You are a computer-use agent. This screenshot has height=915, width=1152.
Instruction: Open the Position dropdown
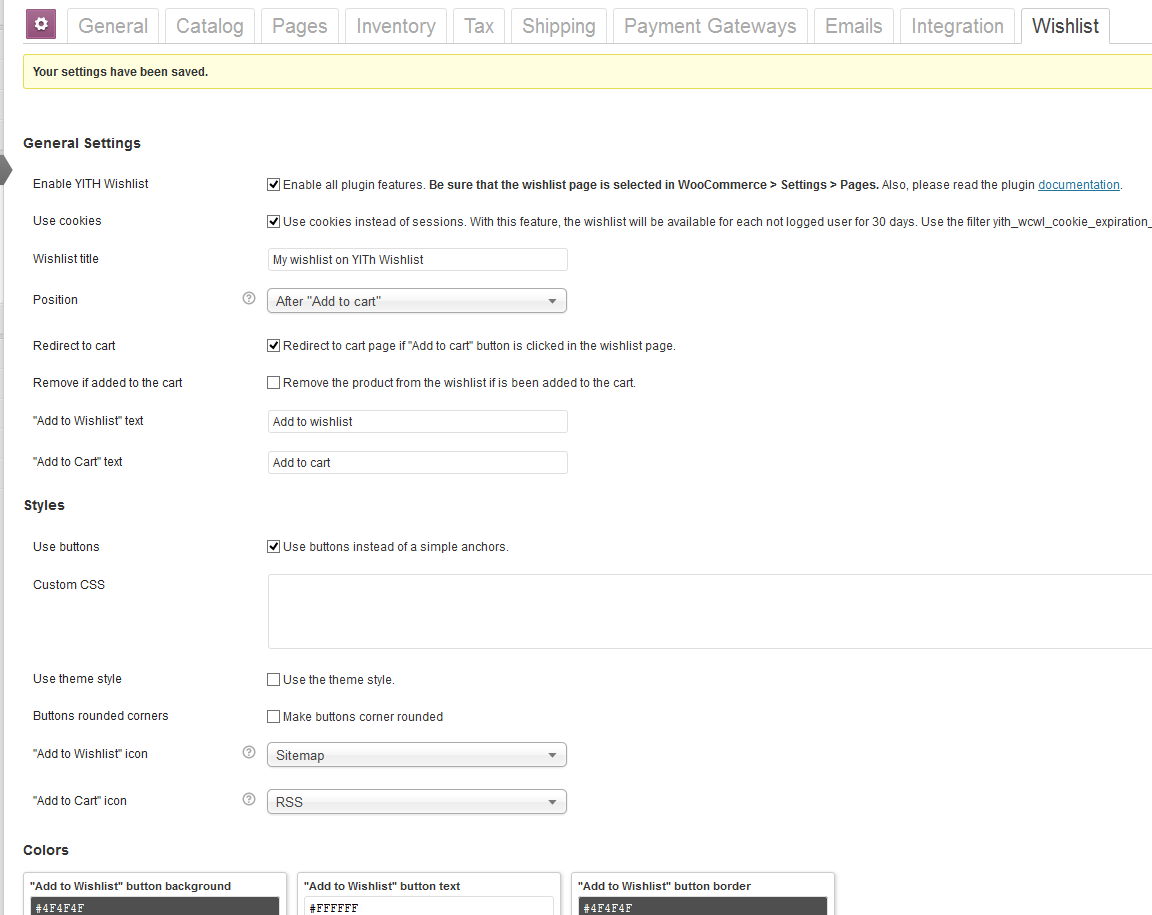(x=416, y=301)
